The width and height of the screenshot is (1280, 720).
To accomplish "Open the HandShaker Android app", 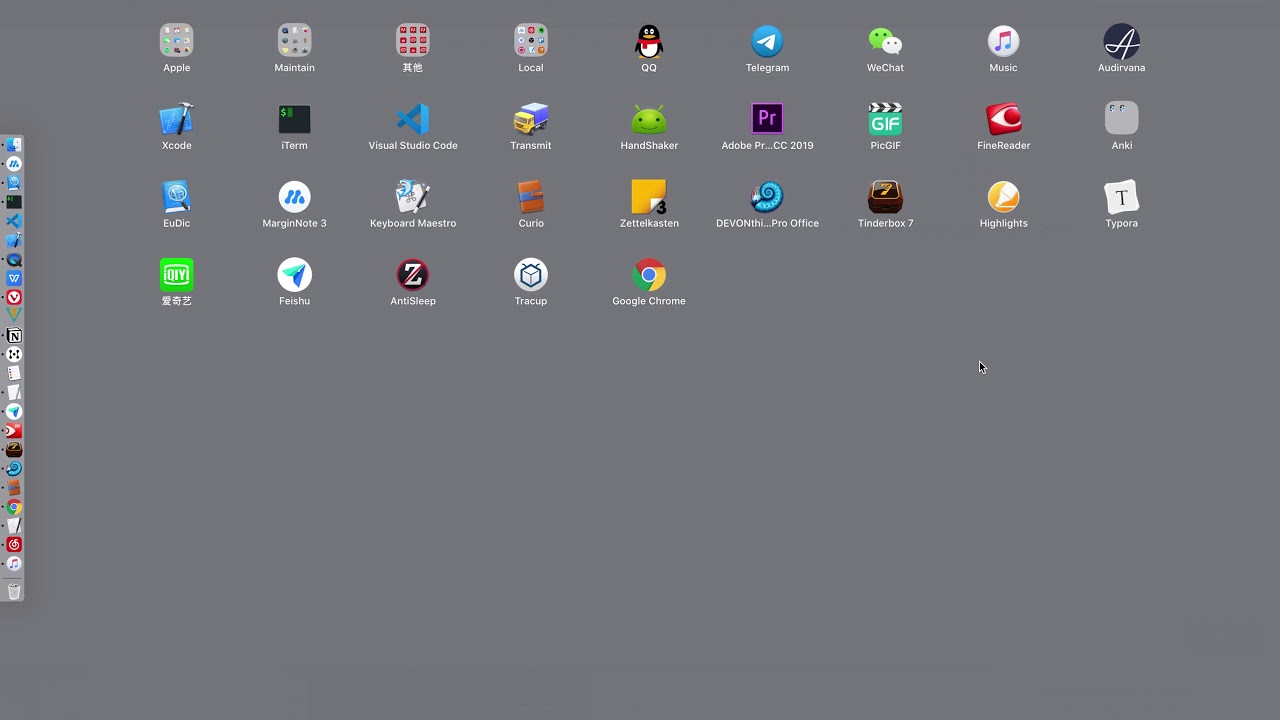I will (649, 119).
